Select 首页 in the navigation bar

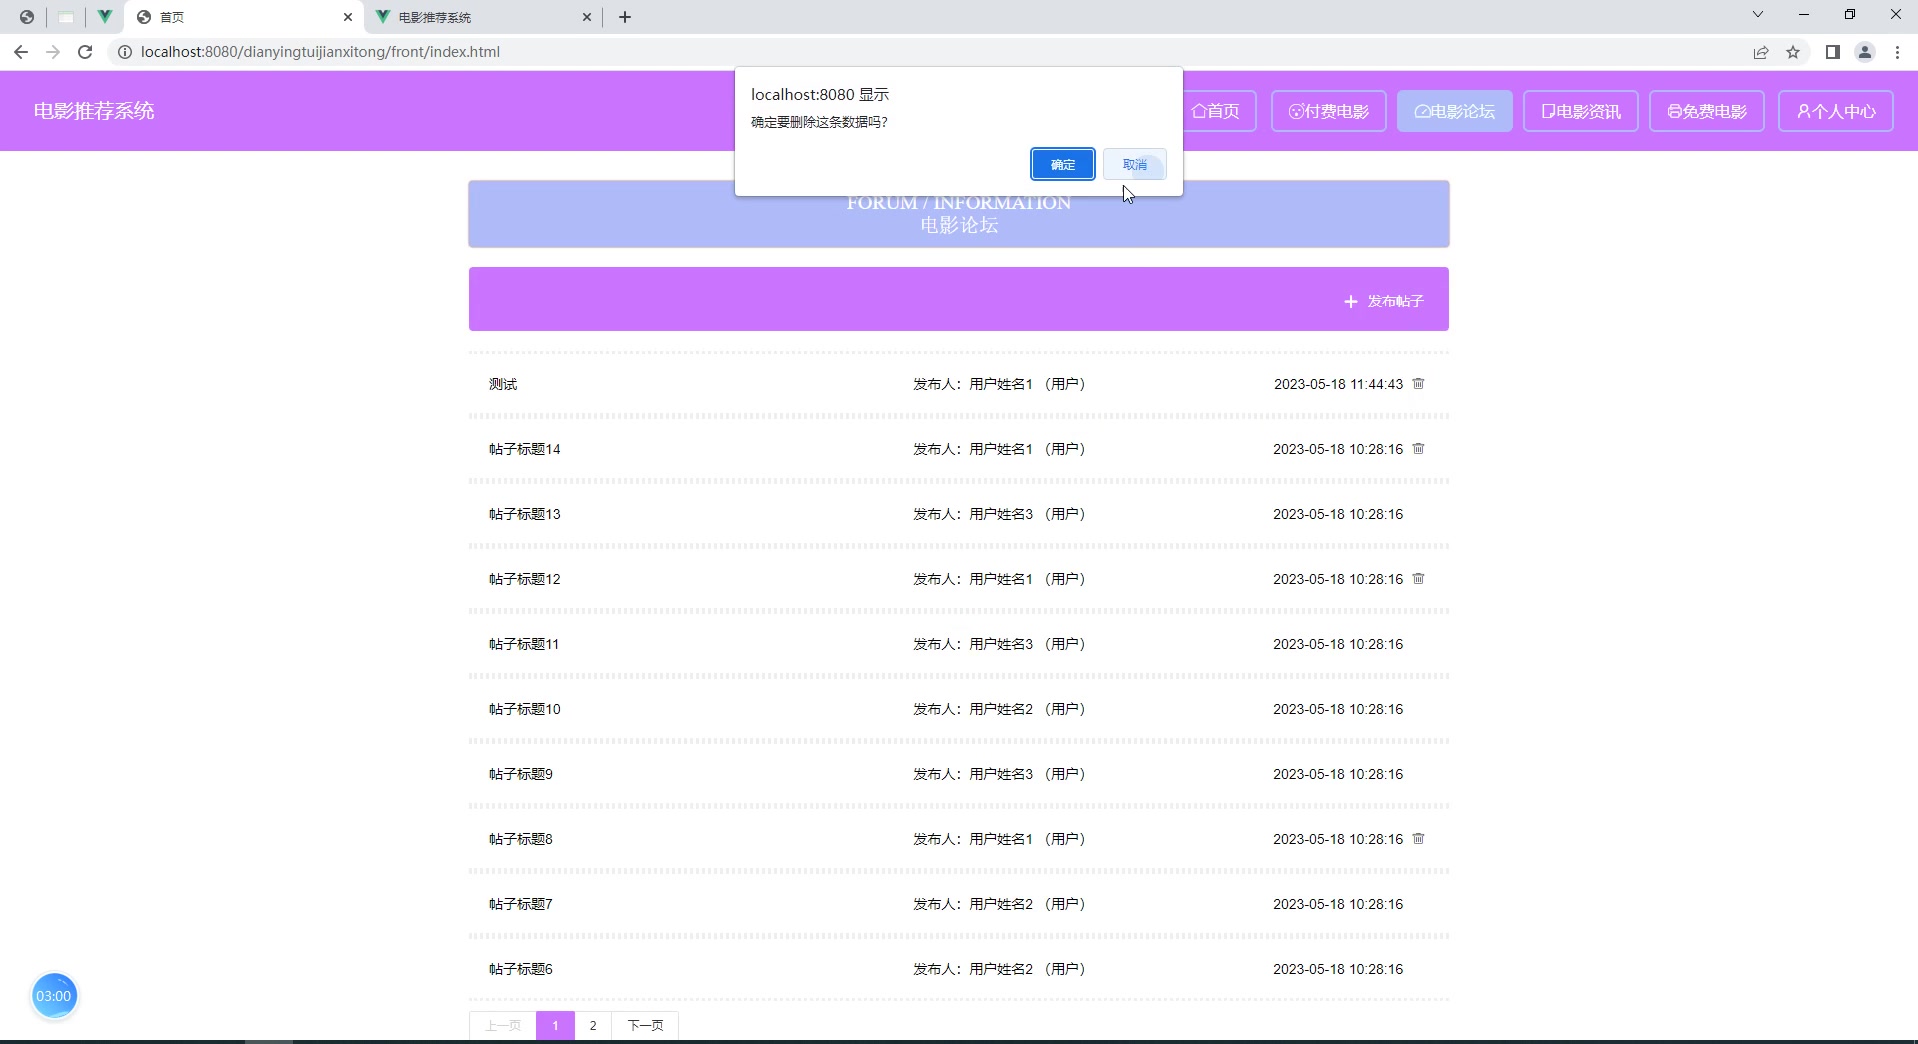click(1220, 111)
